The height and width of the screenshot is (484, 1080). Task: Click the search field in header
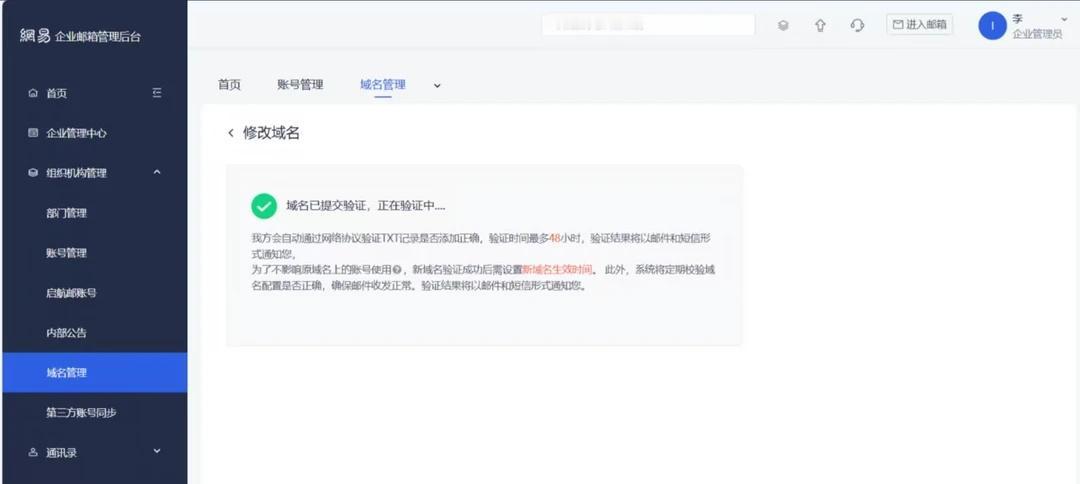click(x=647, y=25)
